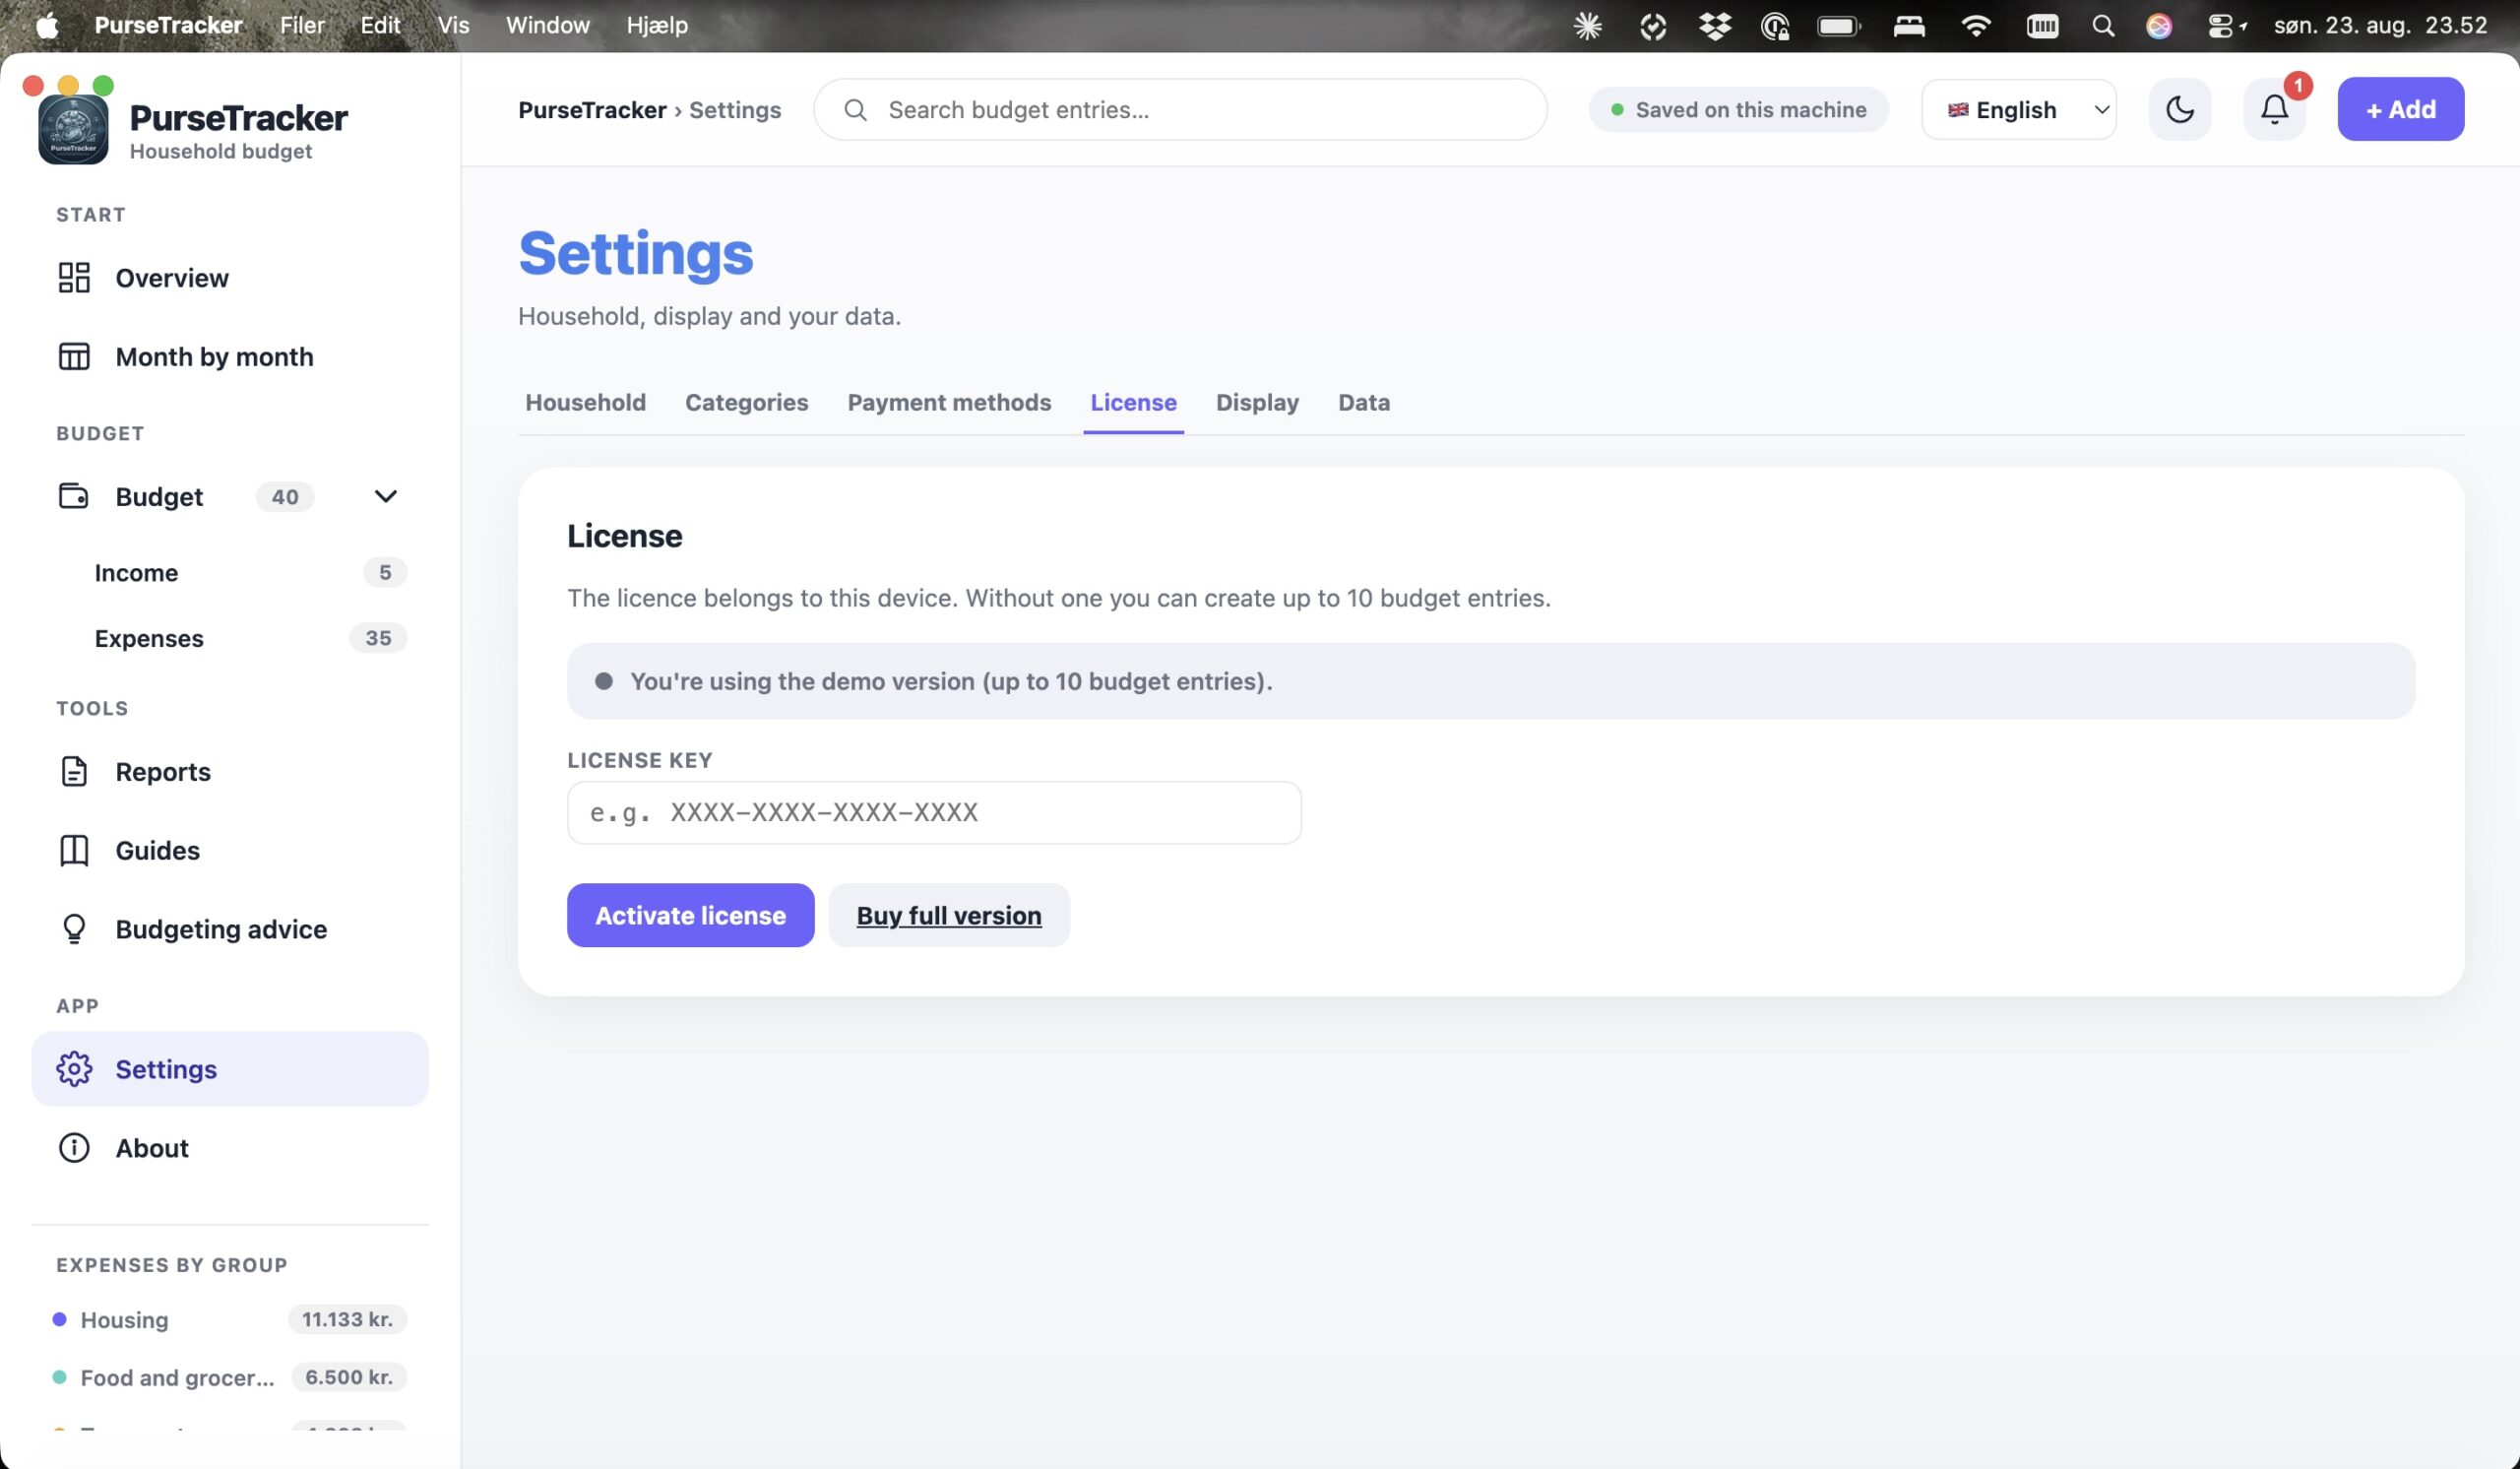Click the Housing color dot

[59, 1319]
